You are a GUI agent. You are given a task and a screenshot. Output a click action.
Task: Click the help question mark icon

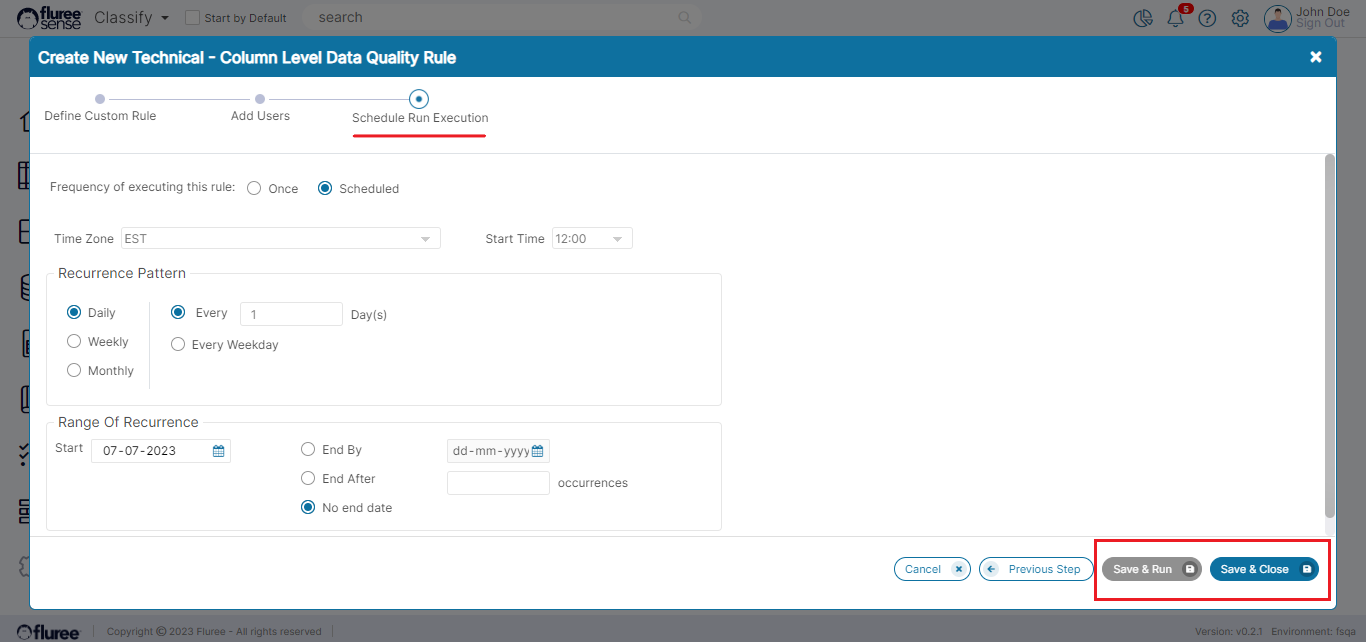click(x=1207, y=18)
